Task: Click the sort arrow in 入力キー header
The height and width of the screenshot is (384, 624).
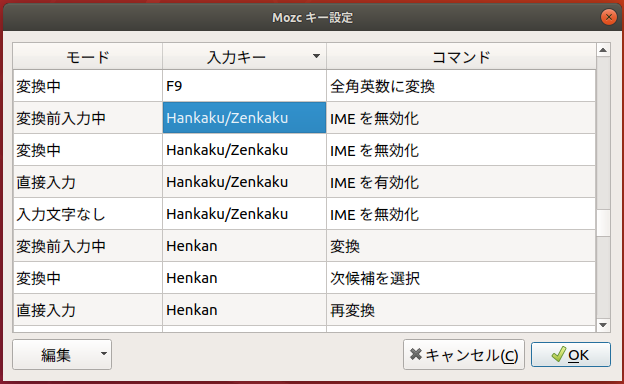Action: click(x=316, y=56)
